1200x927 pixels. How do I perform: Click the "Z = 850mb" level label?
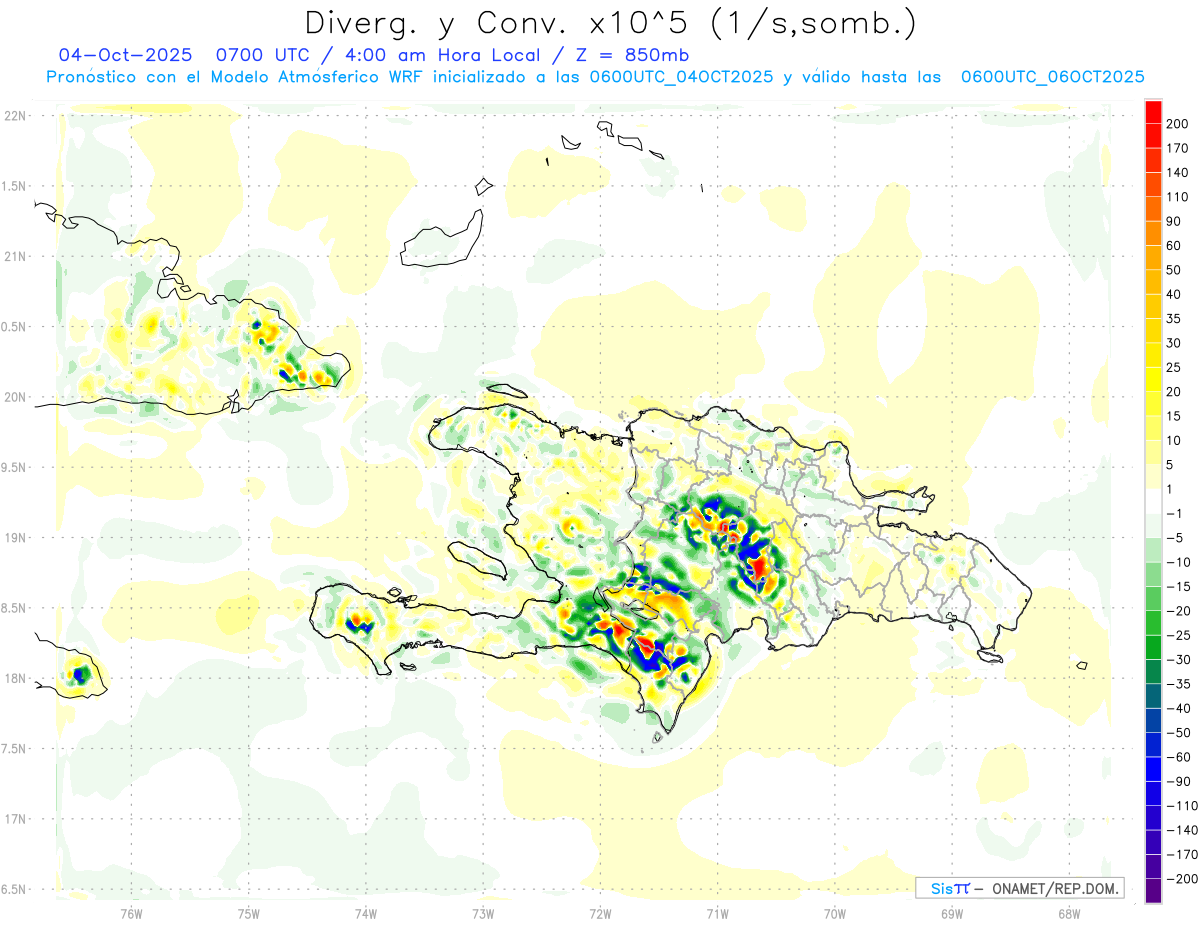(631, 55)
